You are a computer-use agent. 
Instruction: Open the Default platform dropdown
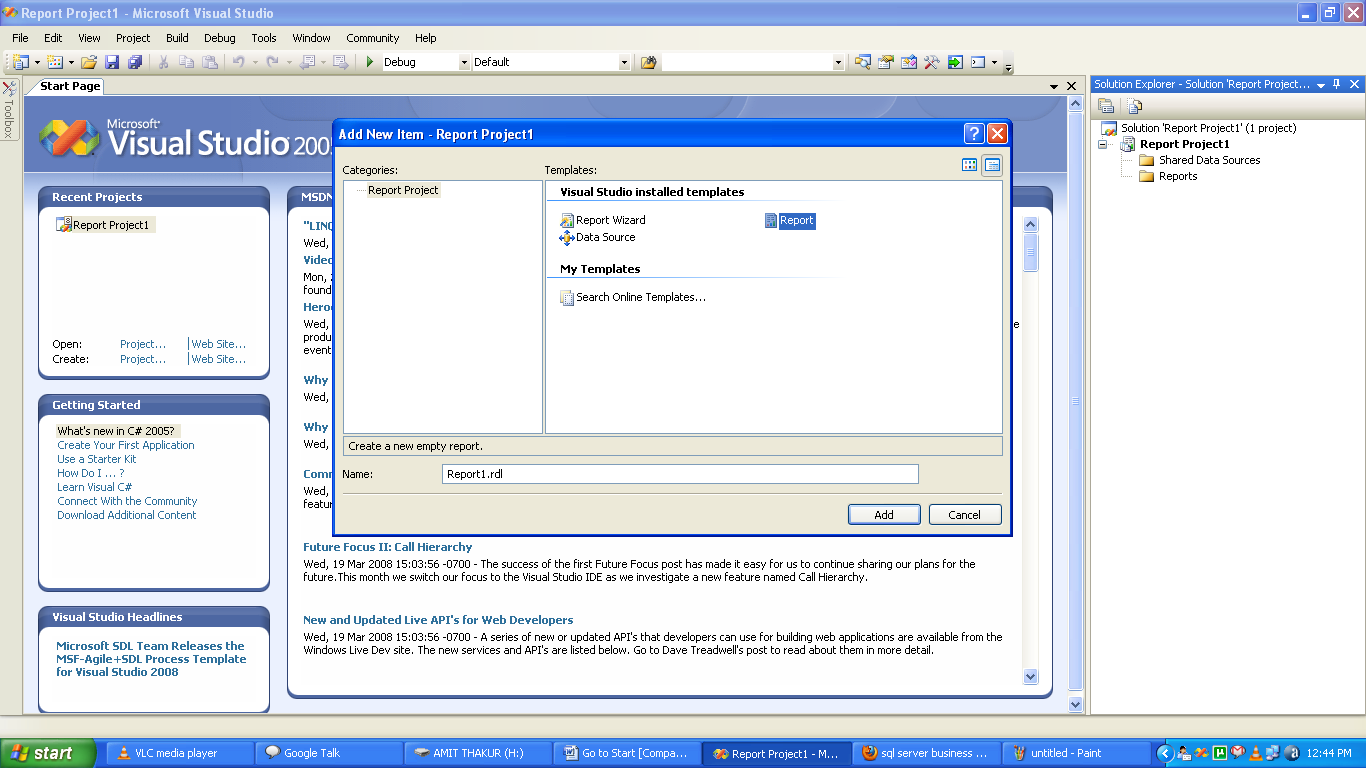(624, 62)
